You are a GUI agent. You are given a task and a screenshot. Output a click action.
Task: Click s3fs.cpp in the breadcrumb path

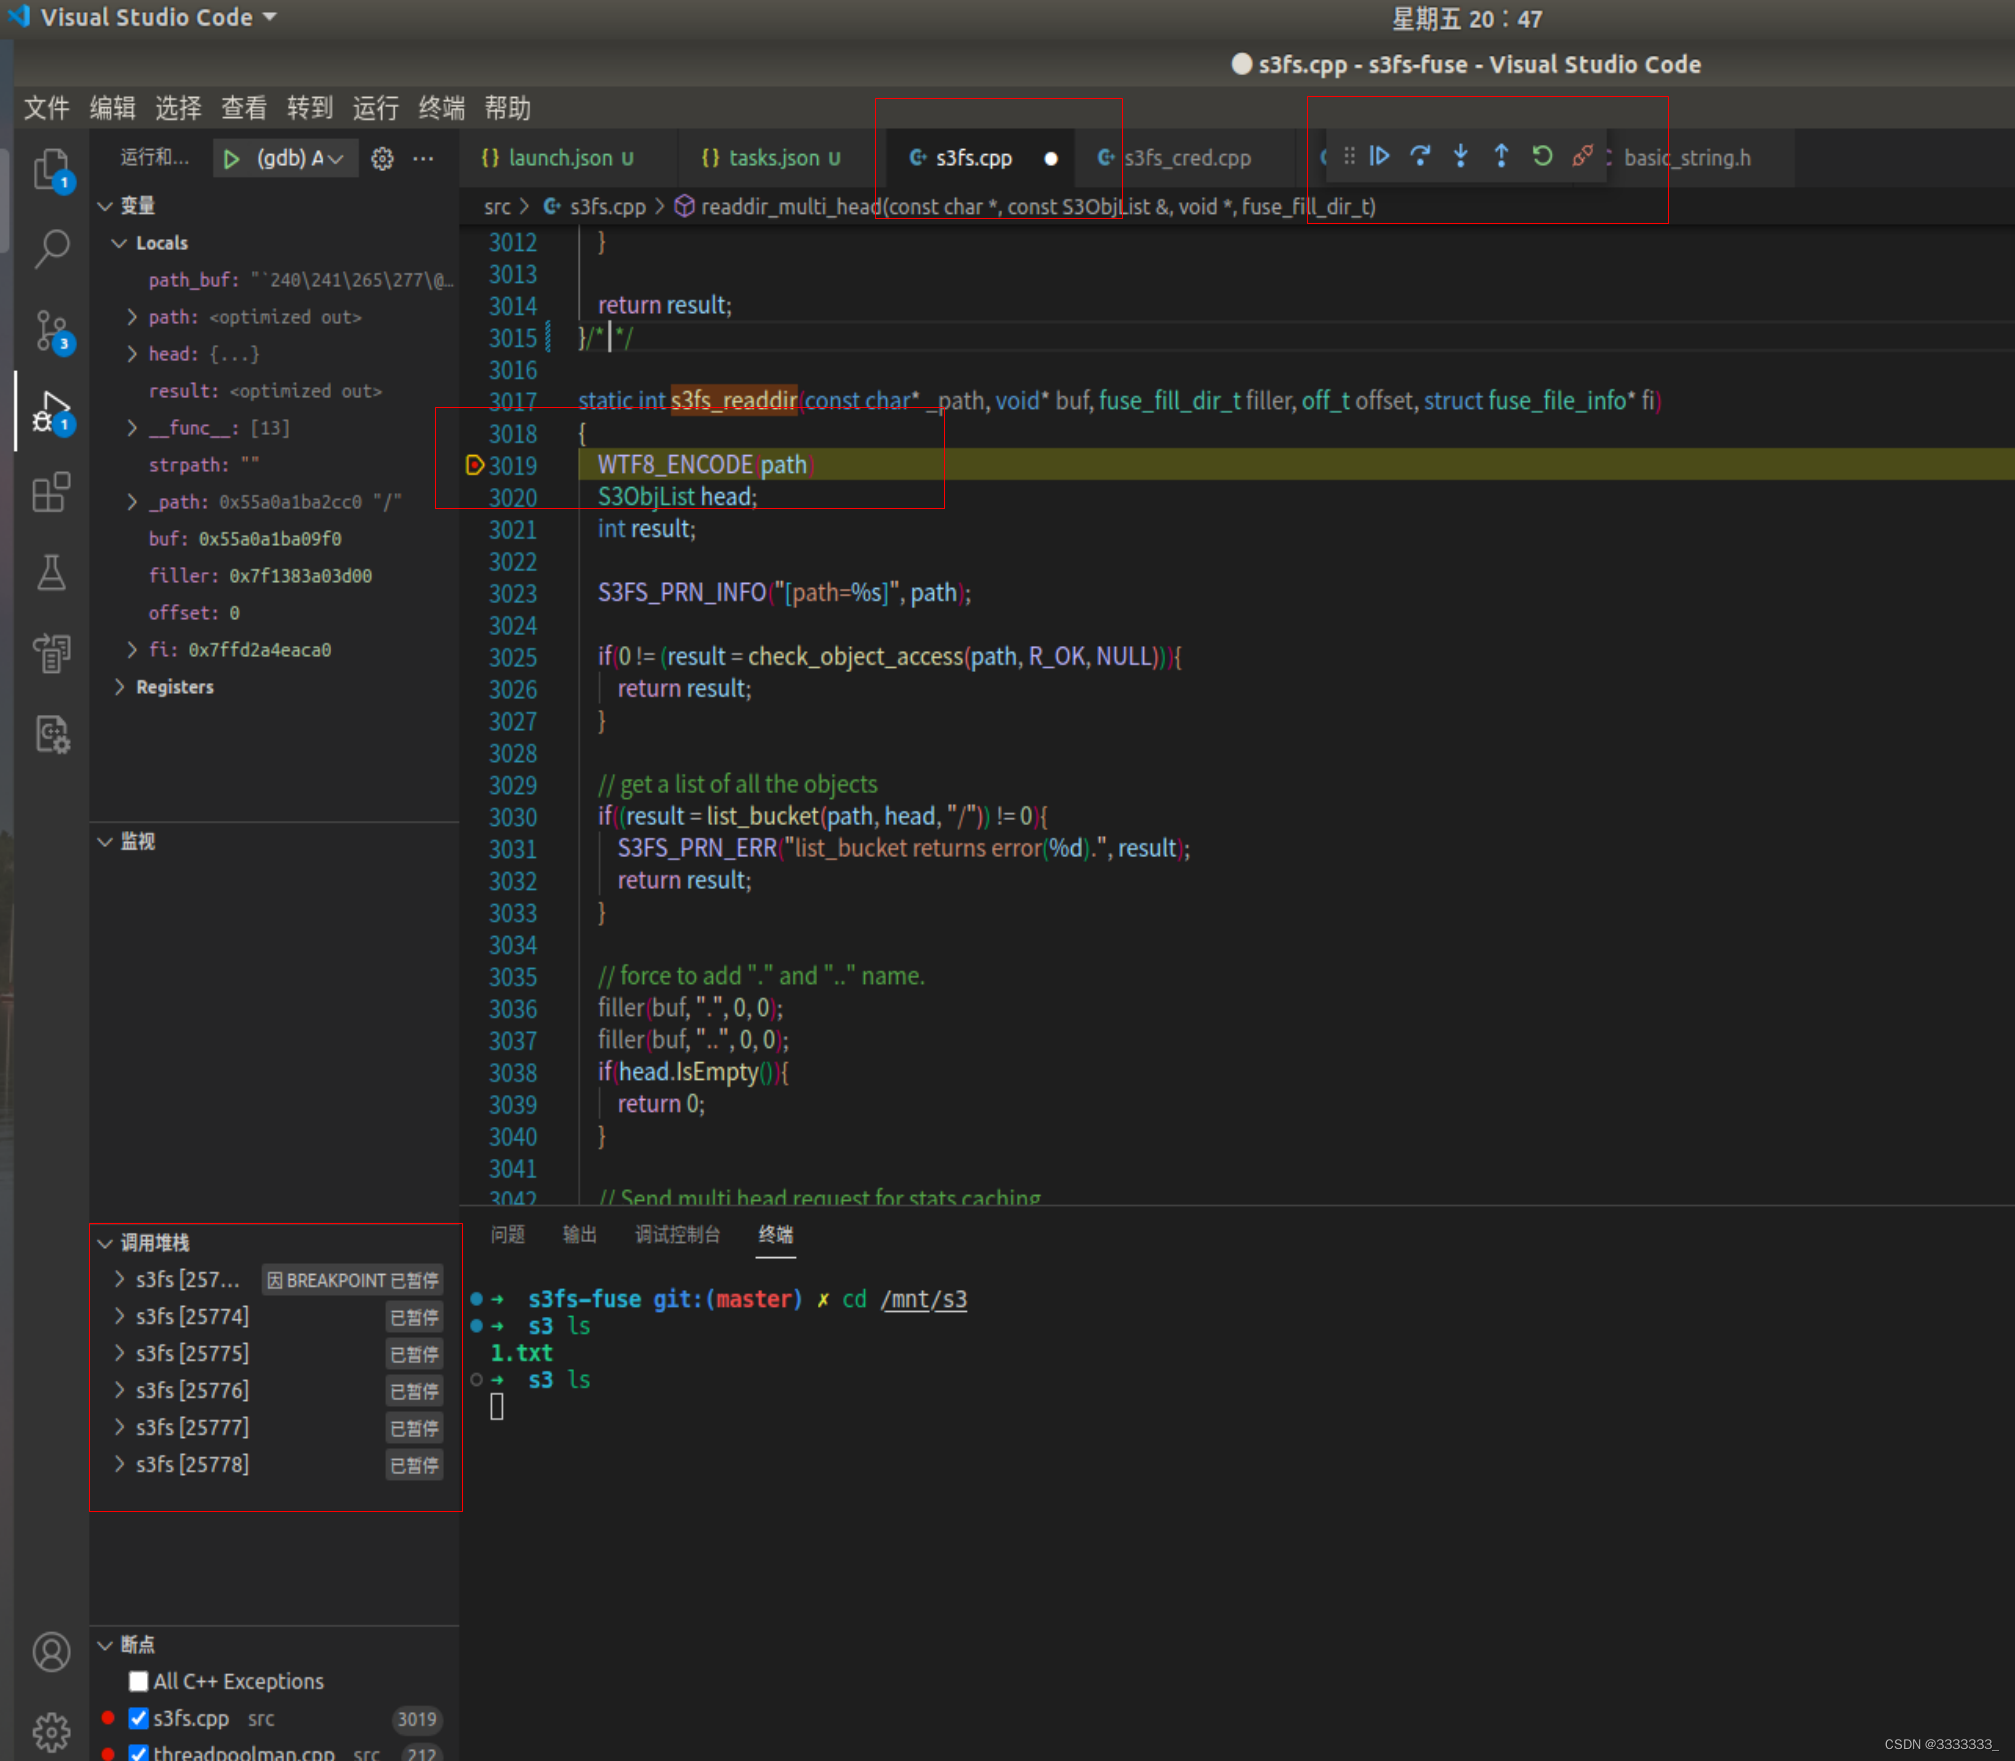click(x=607, y=206)
